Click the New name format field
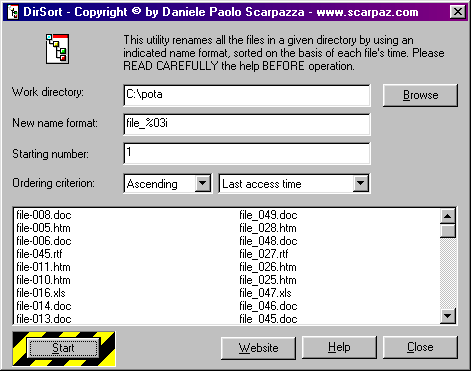 (x=247, y=124)
